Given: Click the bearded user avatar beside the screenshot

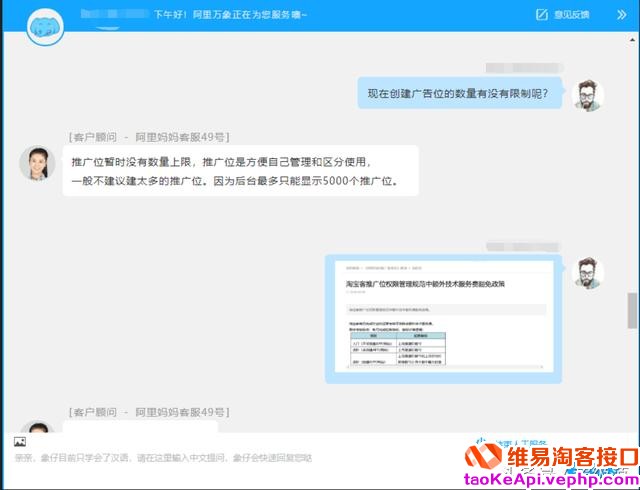Looking at the screenshot, I should 587,272.
